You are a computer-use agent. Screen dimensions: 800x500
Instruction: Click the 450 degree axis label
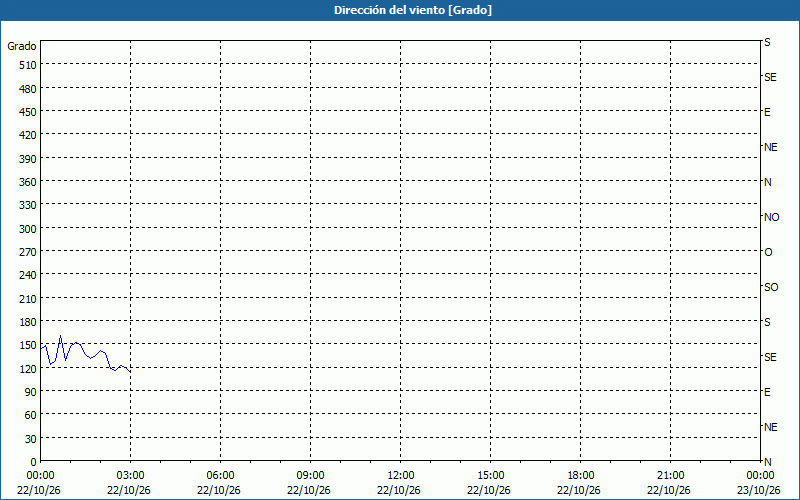(x=28, y=112)
